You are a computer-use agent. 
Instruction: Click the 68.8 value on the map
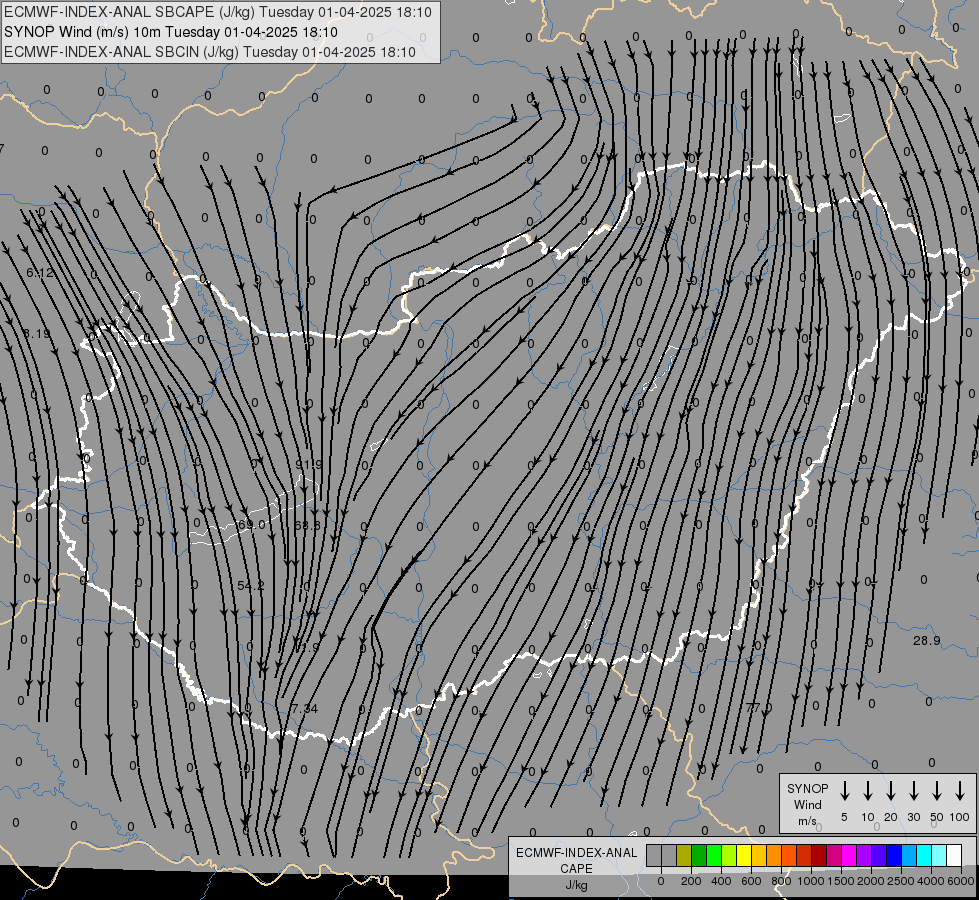pyautogui.click(x=307, y=525)
